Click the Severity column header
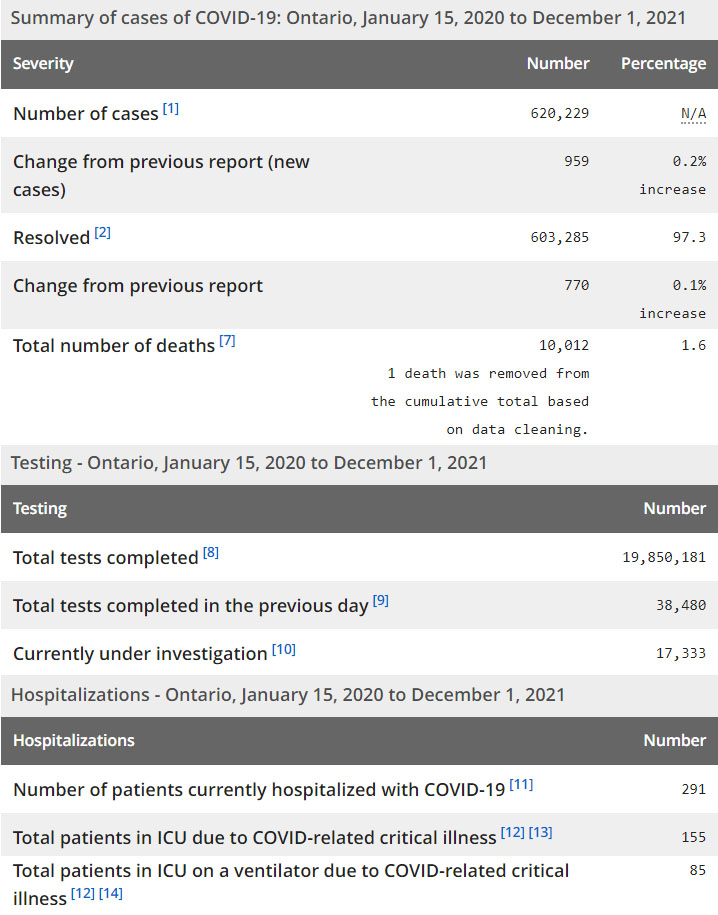 click(x=43, y=64)
